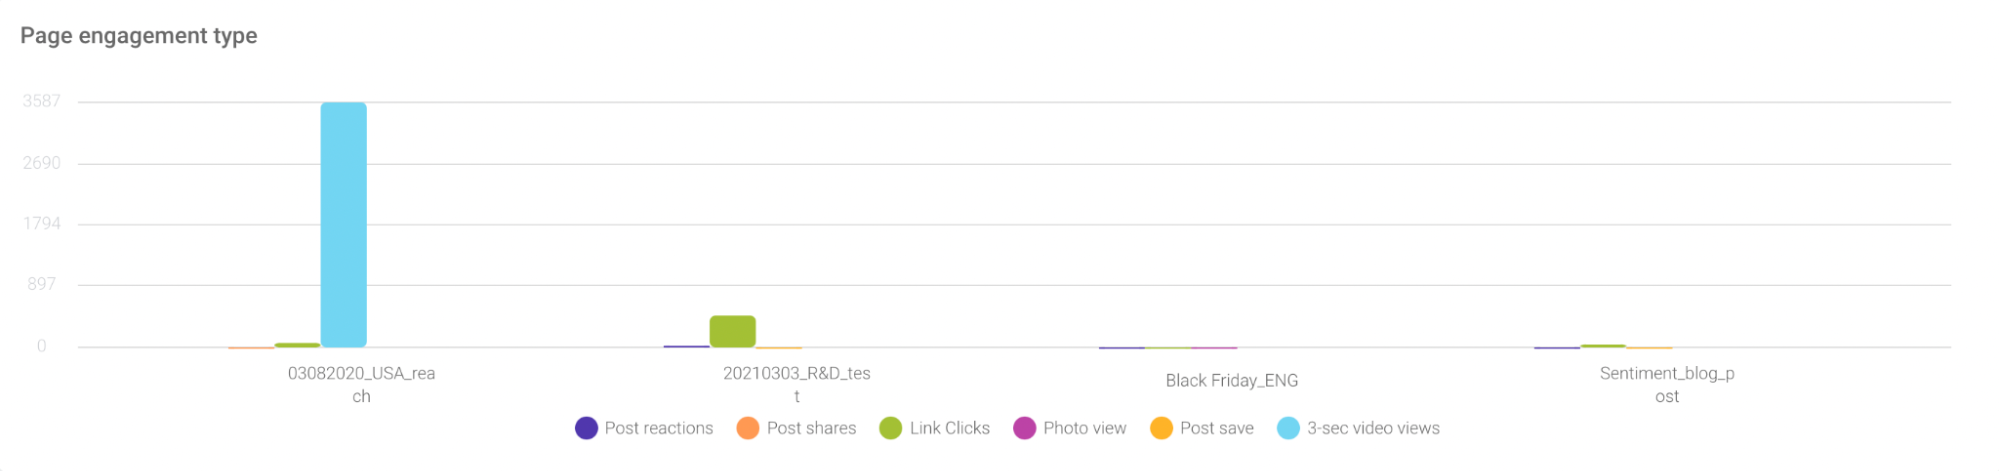Image resolution: width=1999 pixels, height=472 pixels.
Task: Click the Post save legend text
Action: pos(1216,428)
